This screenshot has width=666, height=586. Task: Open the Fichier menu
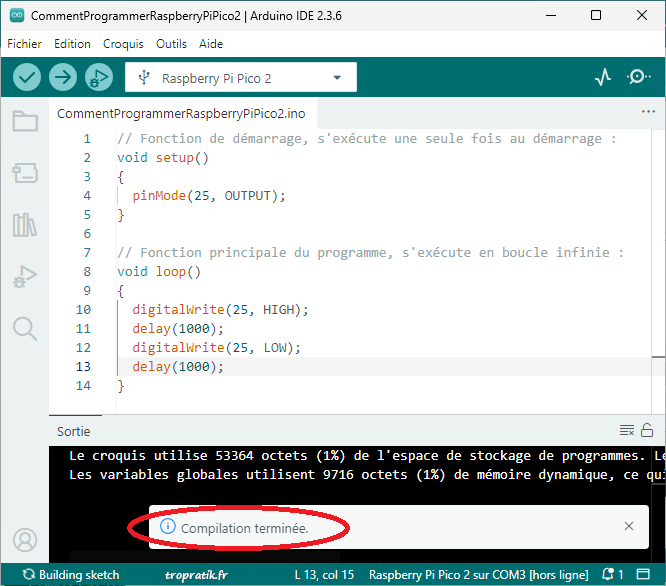[x=24, y=44]
